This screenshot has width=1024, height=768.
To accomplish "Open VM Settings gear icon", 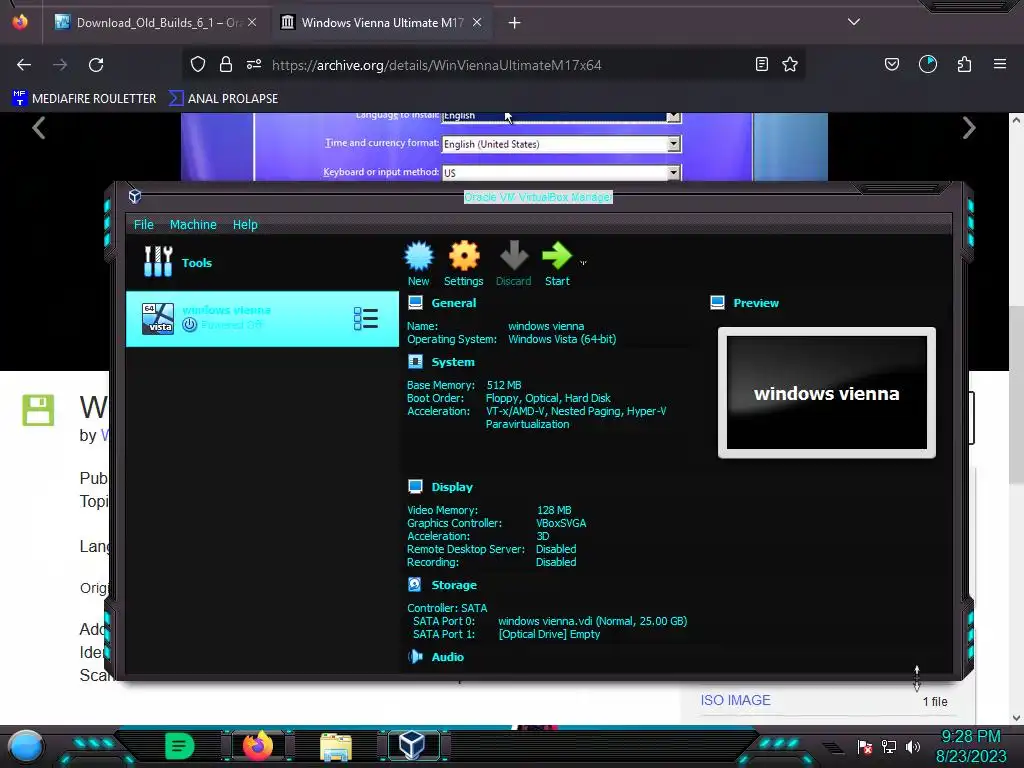I will pyautogui.click(x=464, y=256).
